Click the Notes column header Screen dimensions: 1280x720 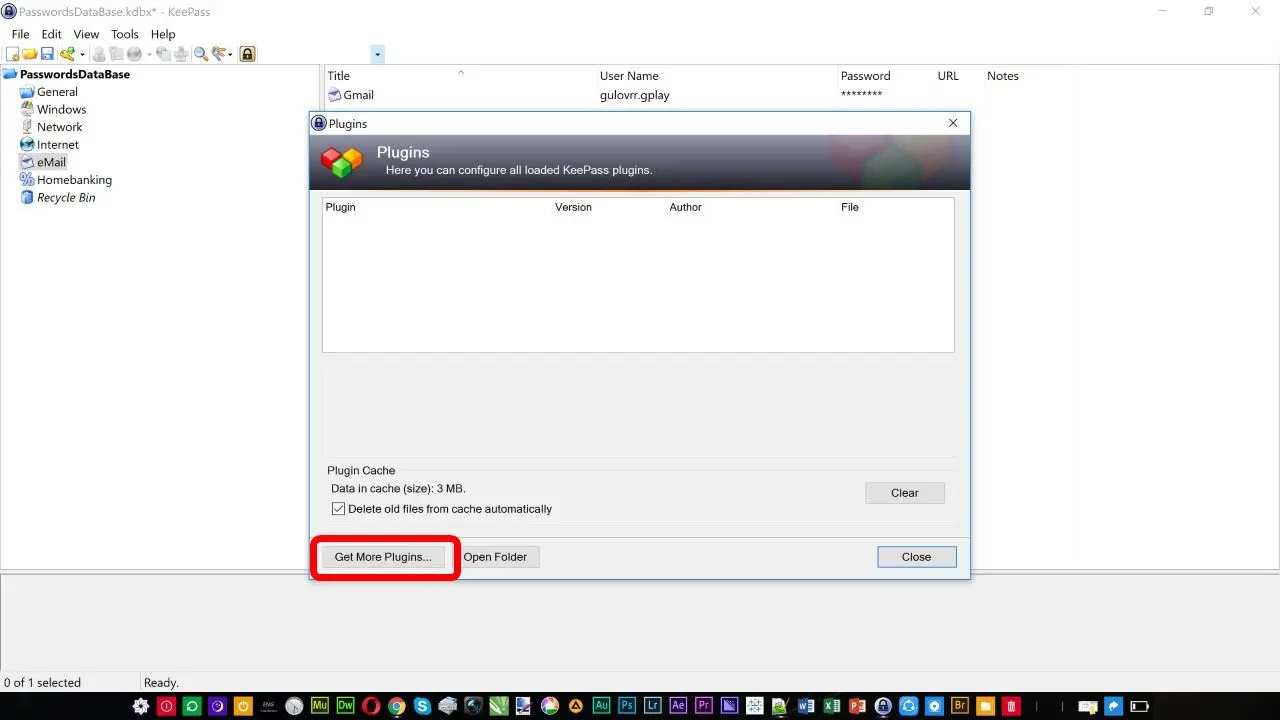coord(1003,76)
